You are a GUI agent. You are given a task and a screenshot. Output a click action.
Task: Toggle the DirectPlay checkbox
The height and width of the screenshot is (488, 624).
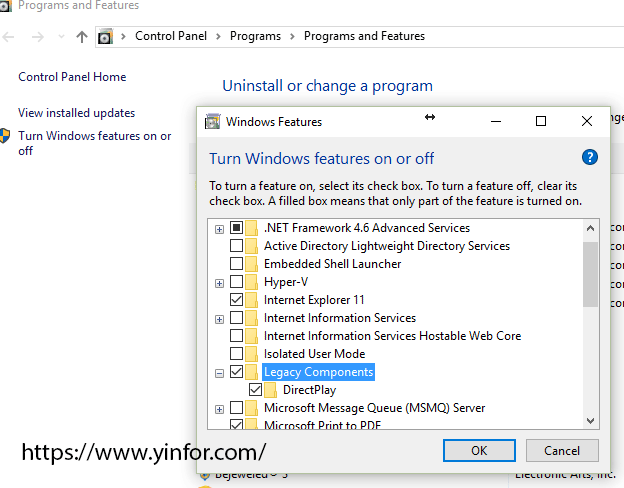(x=254, y=390)
